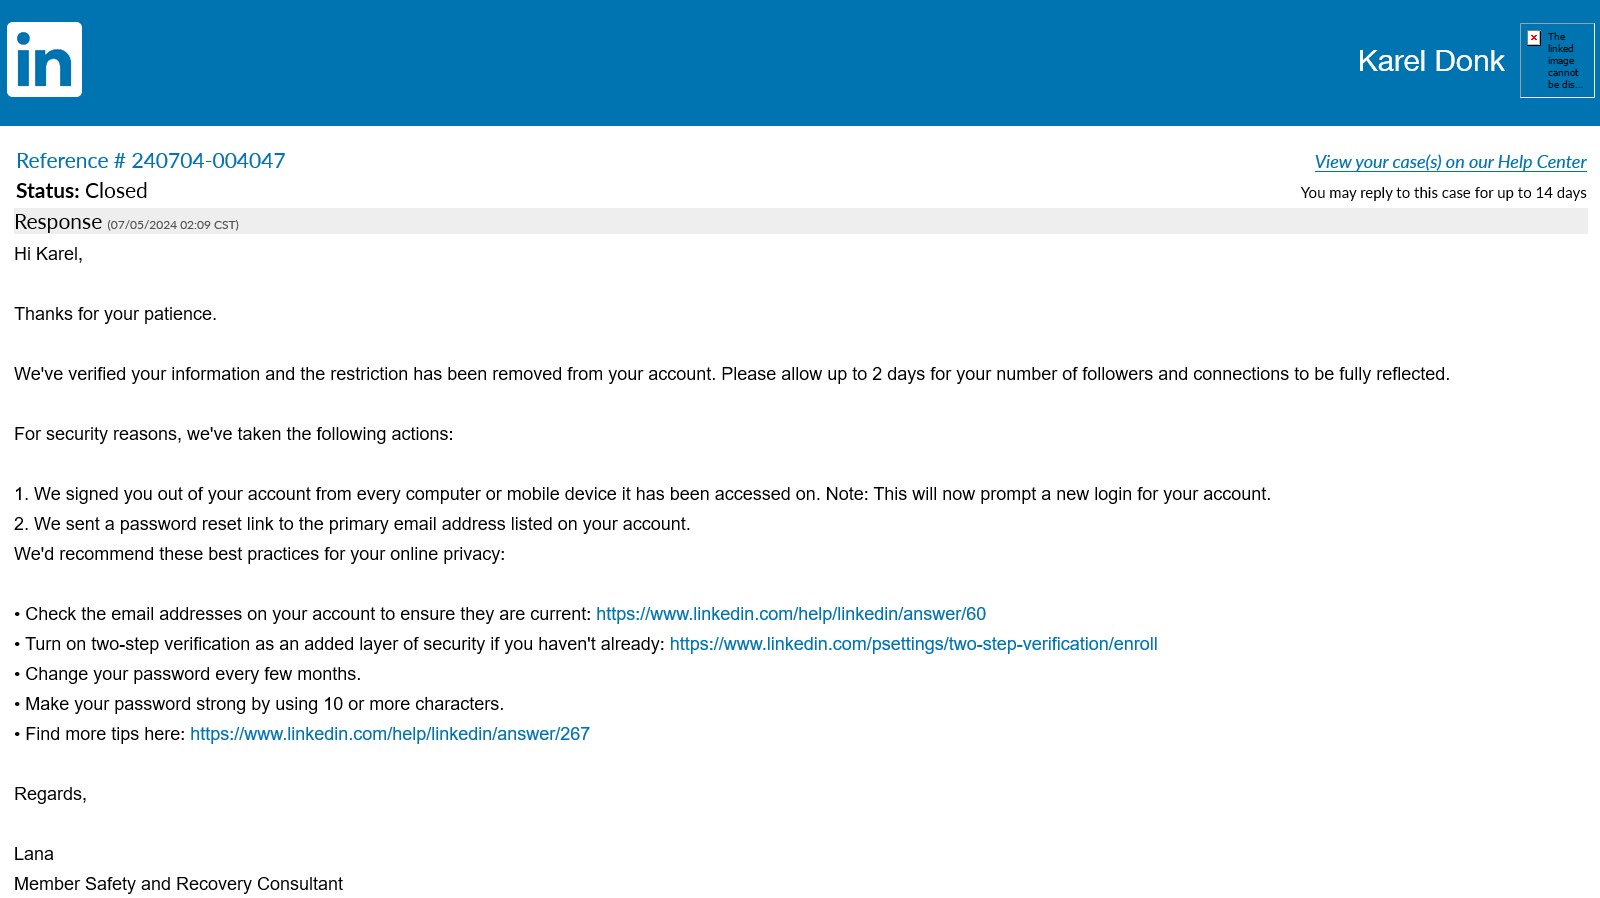The width and height of the screenshot is (1600, 898).
Task: Click the reply for up to 14 days notice
Action: (1443, 193)
